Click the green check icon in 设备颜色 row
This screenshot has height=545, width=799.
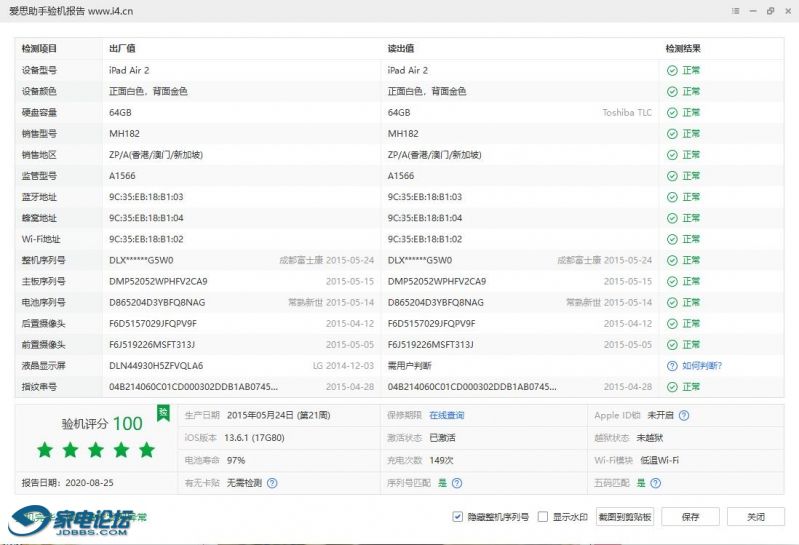pos(672,92)
